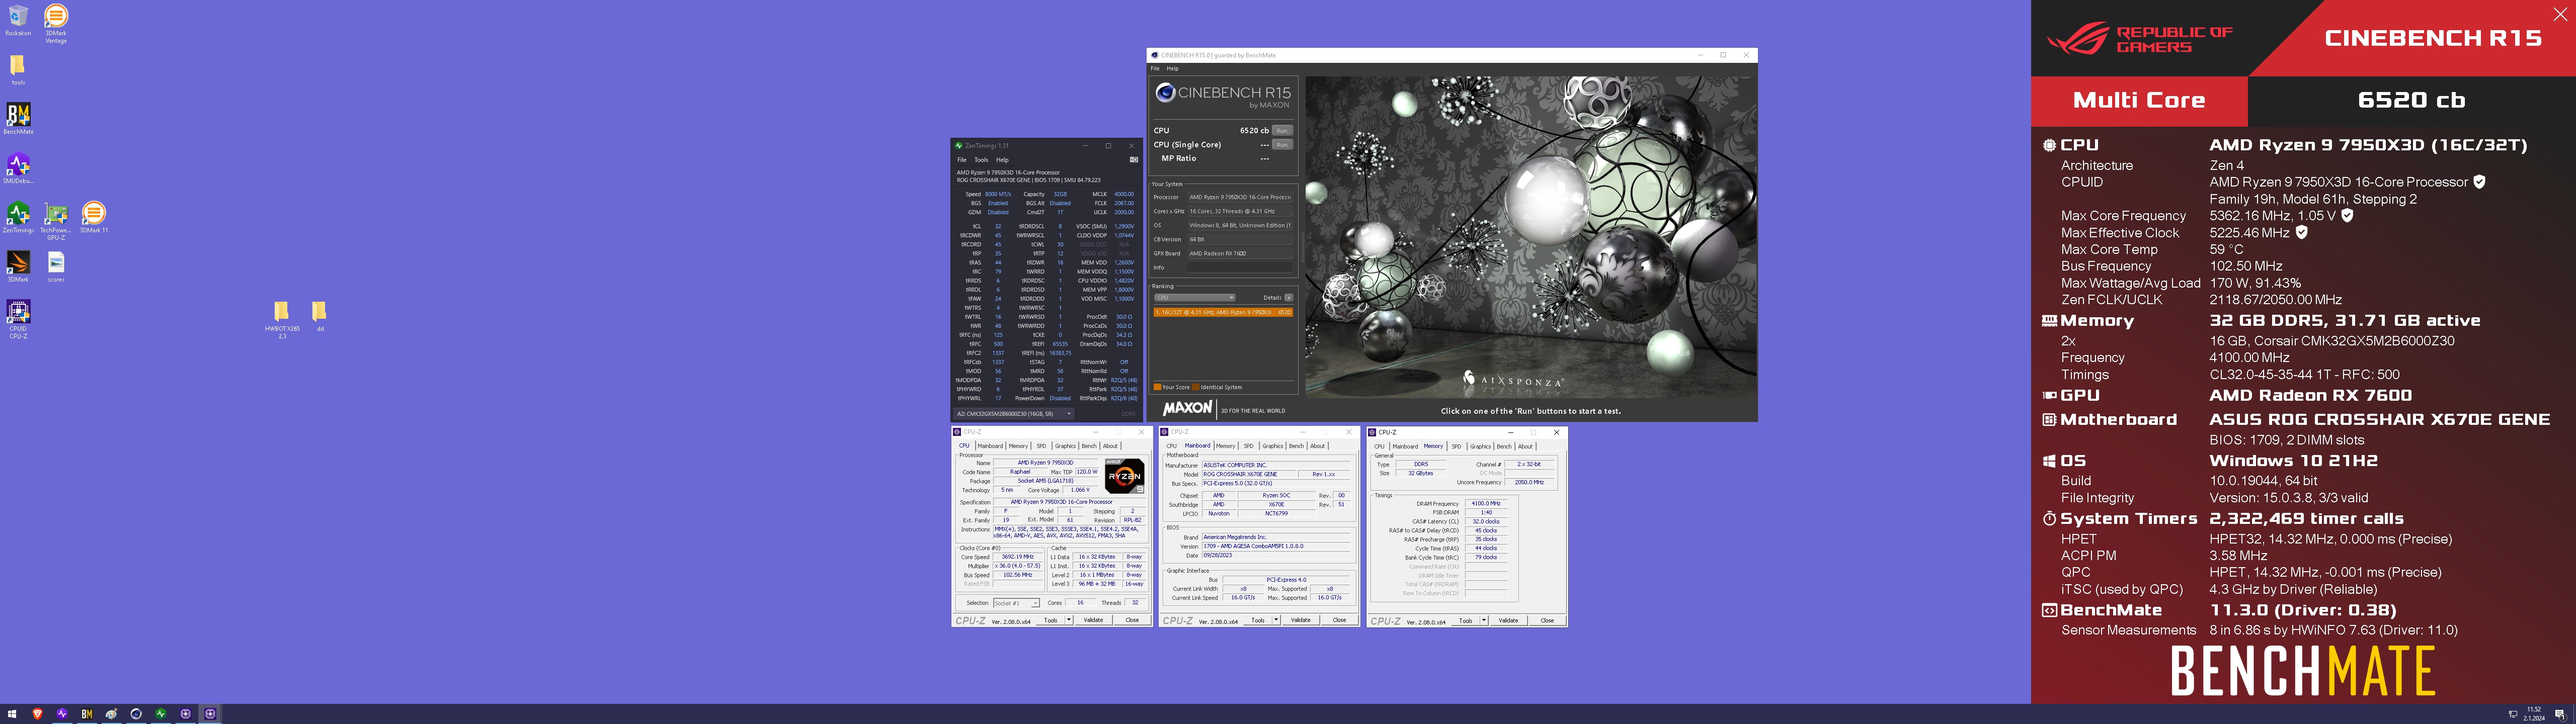Click the ZenTimings screenshot camera icon
2576x724 pixels.
click(x=1133, y=160)
